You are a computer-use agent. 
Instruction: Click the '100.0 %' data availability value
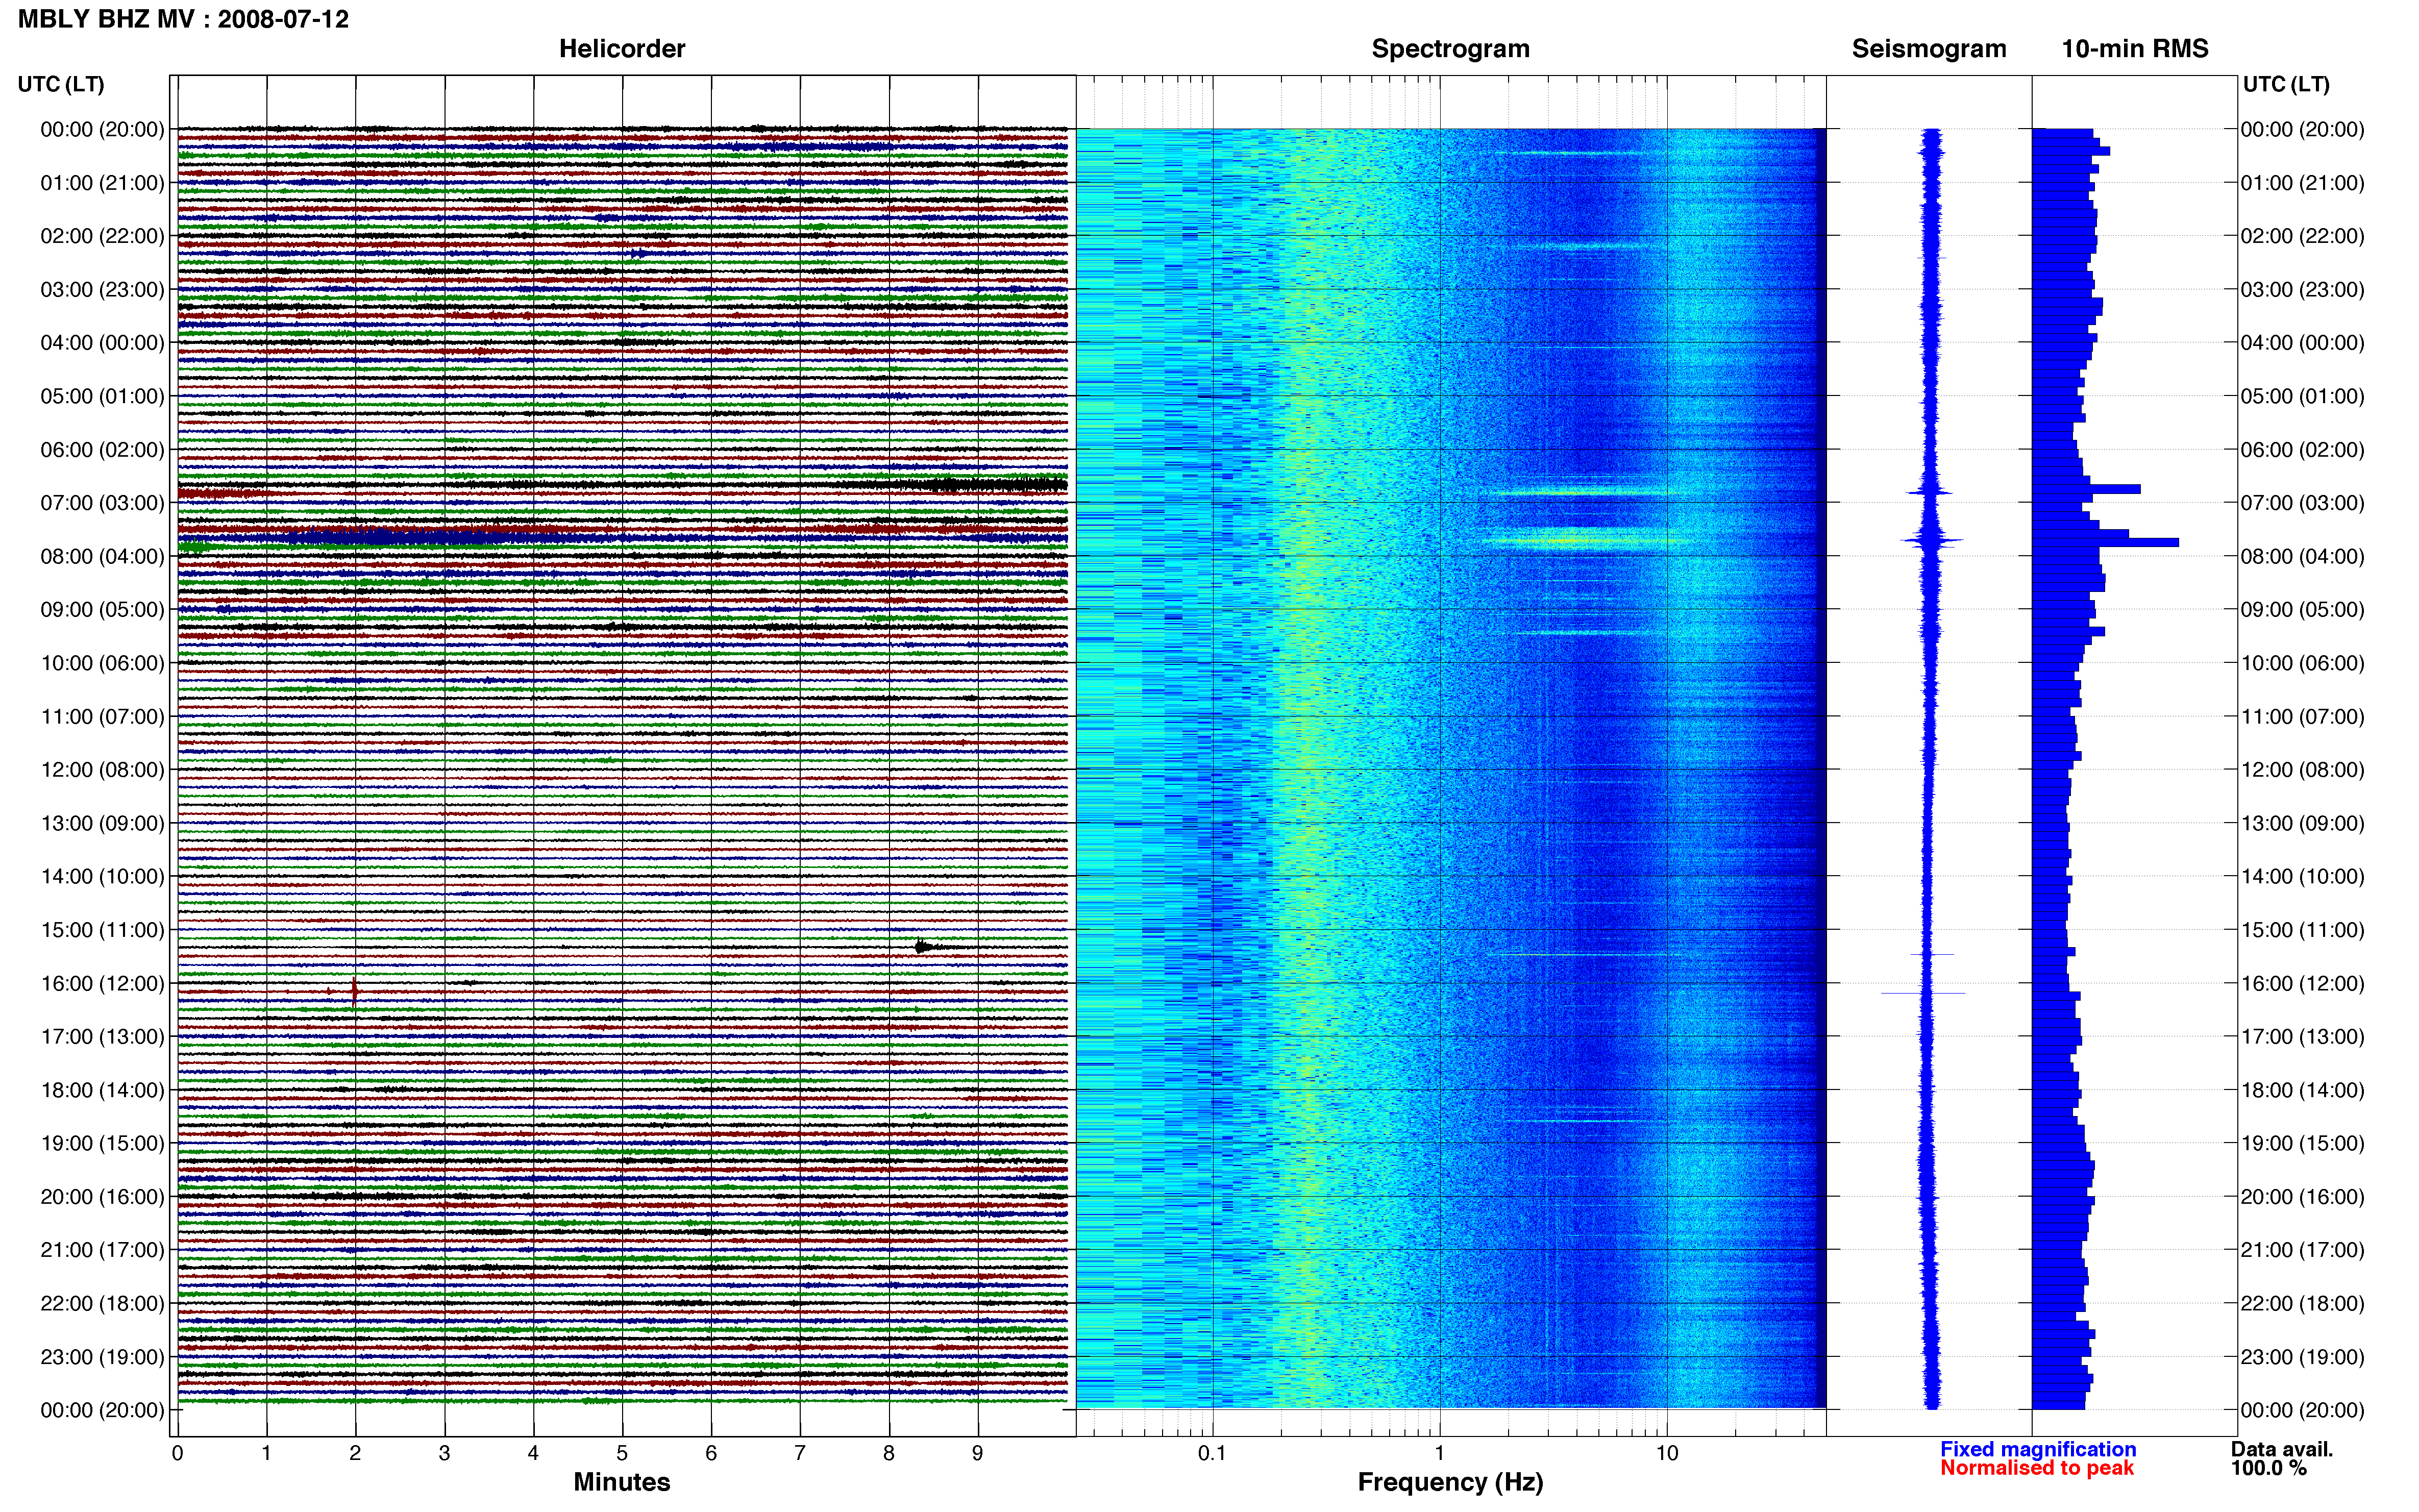[2269, 1468]
